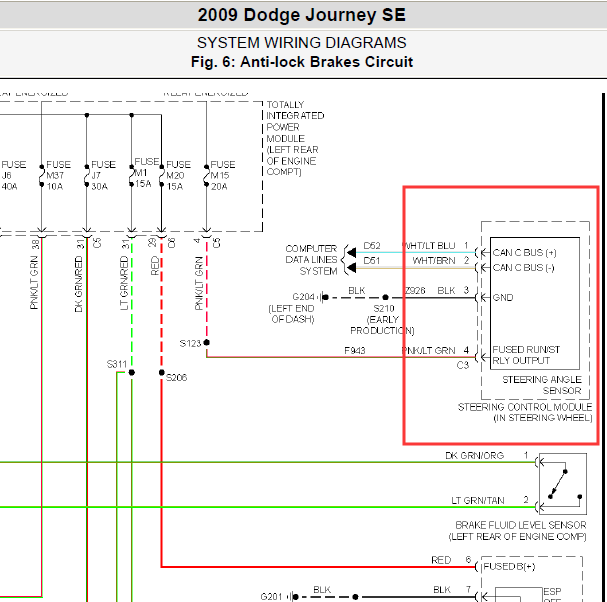Select circuit code D51
The width and height of the screenshot is (607, 602).
click(x=372, y=261)
